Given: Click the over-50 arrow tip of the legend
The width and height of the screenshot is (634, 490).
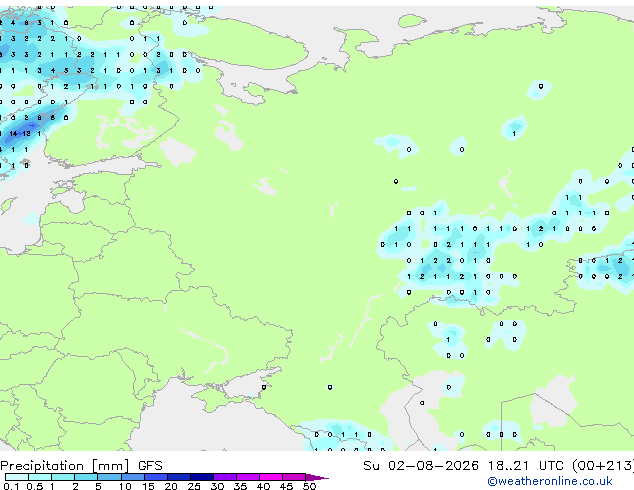Looking at the screenshot, I should (317, 477).
